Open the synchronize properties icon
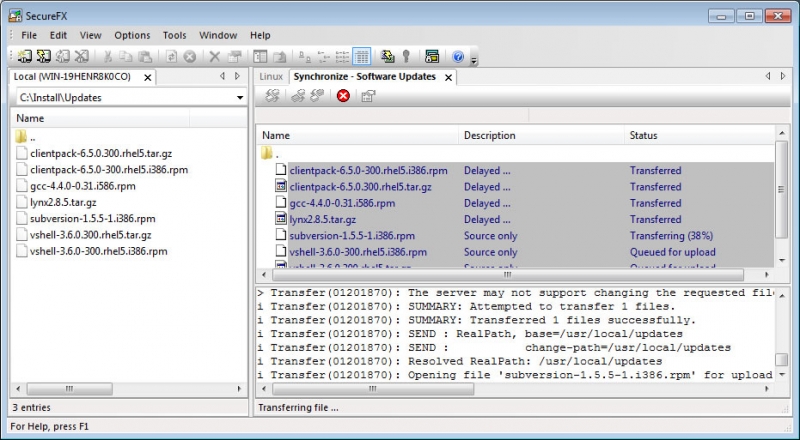The height and width of the screenshot is (440, 800). [368, 95]
